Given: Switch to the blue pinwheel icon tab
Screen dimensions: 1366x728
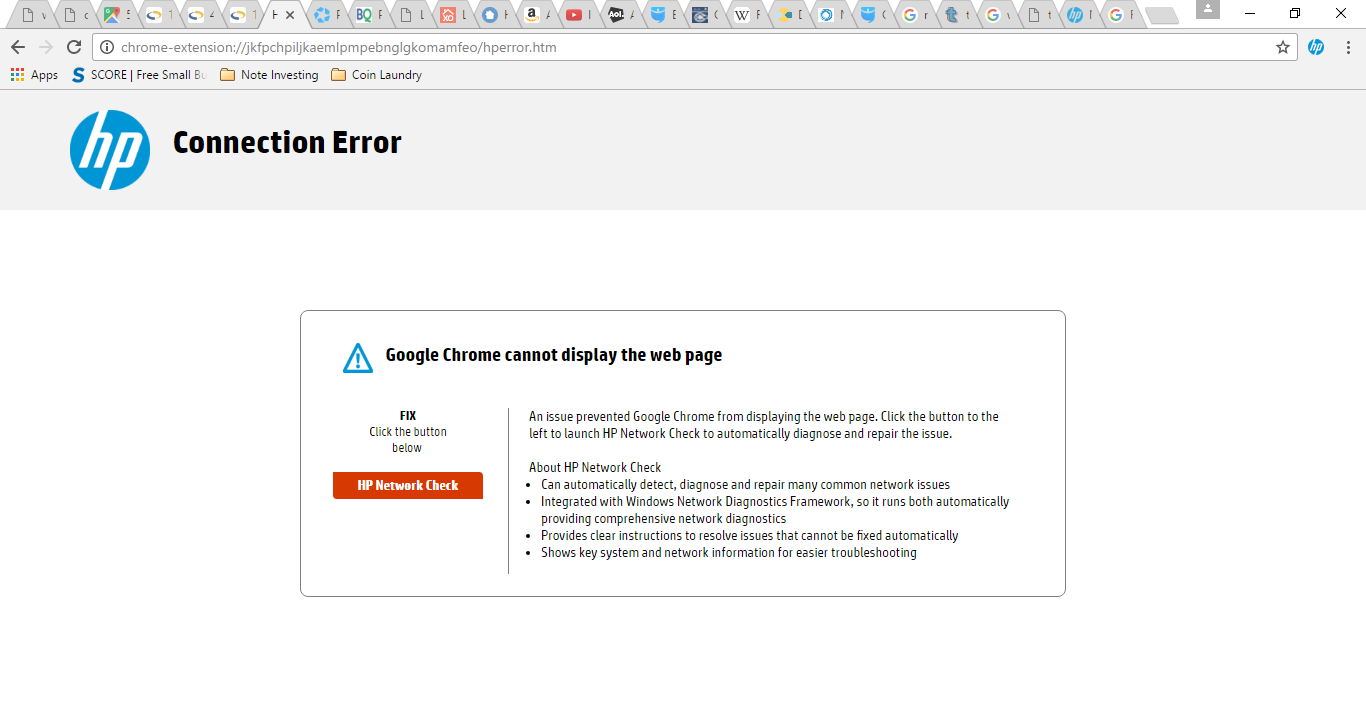Looking at the screenshot, I should point(326,15).
